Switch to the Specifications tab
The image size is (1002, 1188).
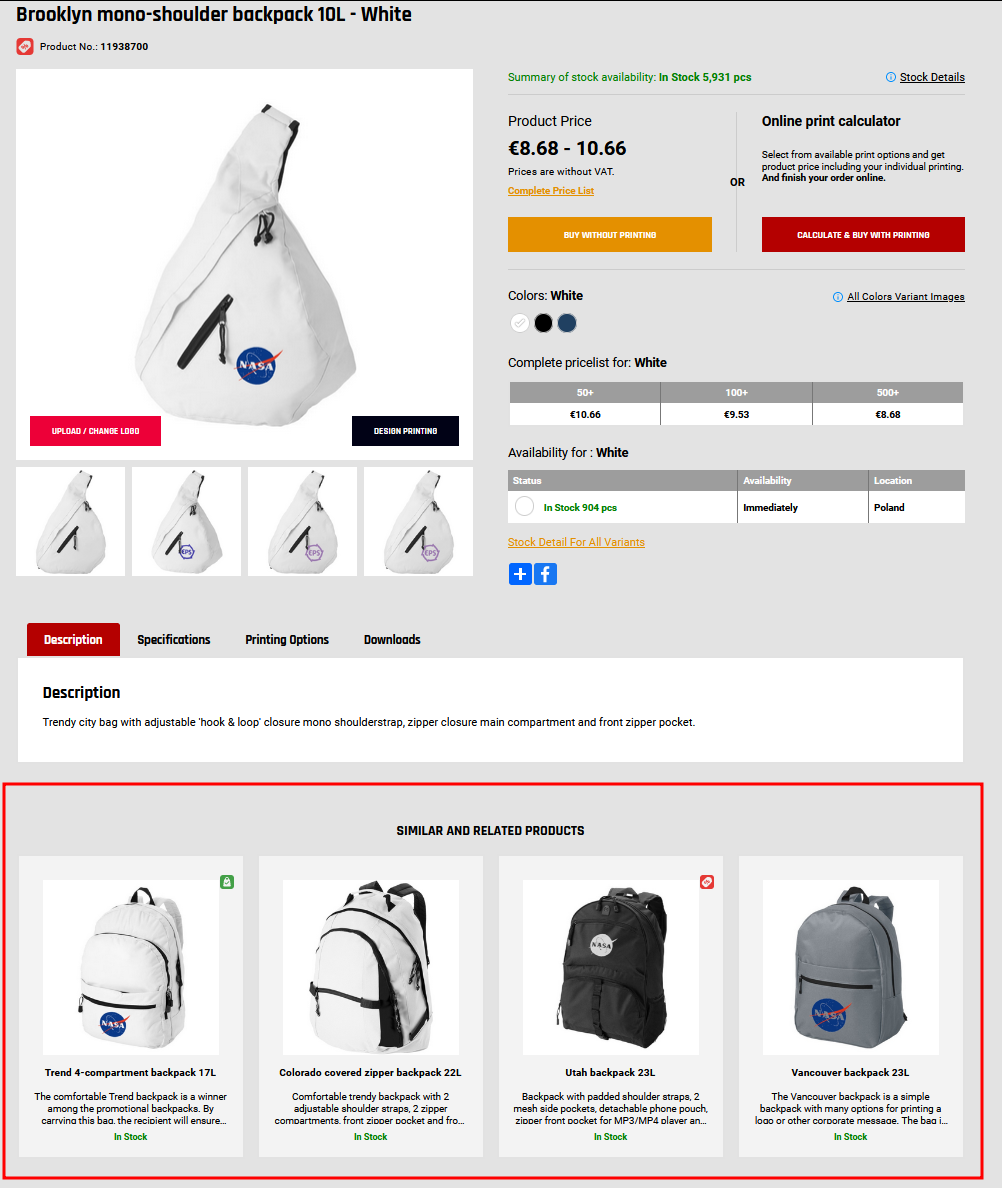[173, 639]
